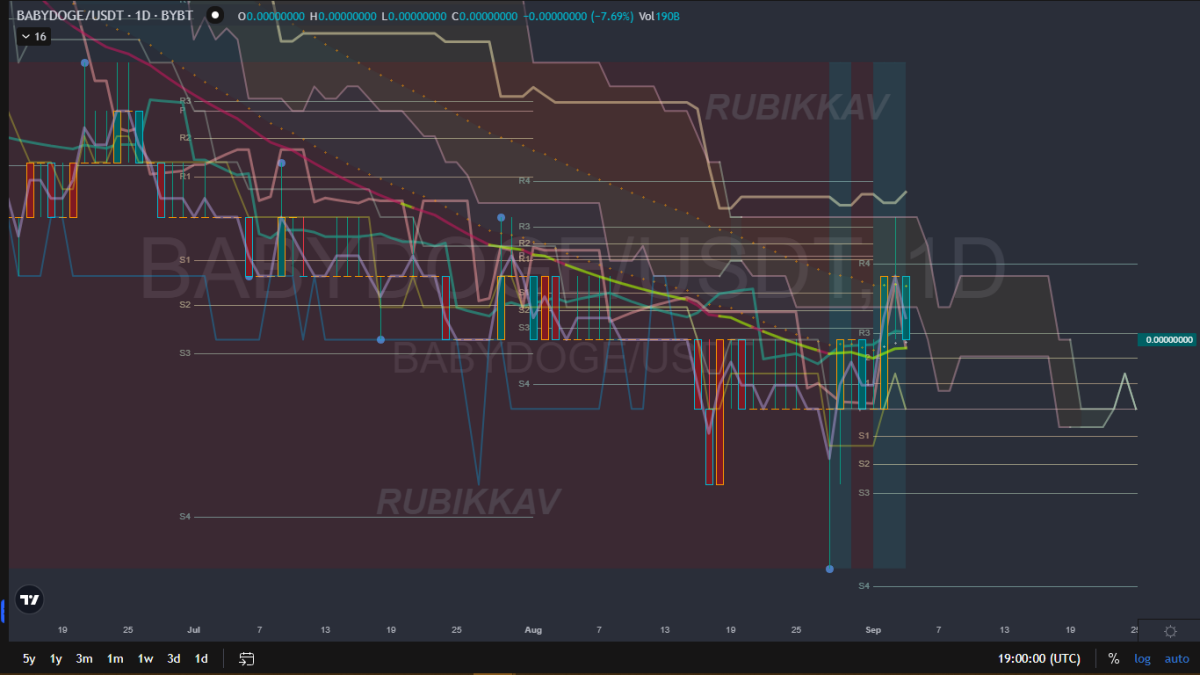
Task: Open the TradingView logo
Action: pos(30,599)
